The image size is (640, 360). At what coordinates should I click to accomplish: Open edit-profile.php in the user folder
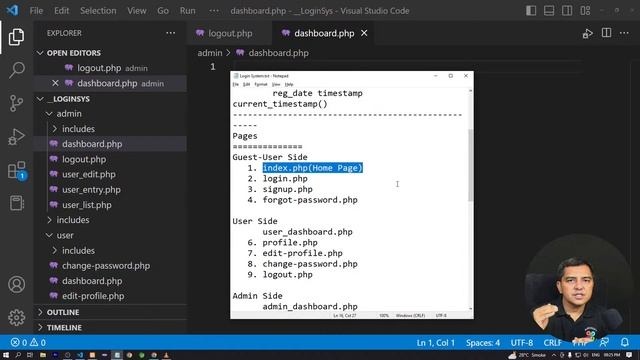pyautogui.click(x=93, y=296)
